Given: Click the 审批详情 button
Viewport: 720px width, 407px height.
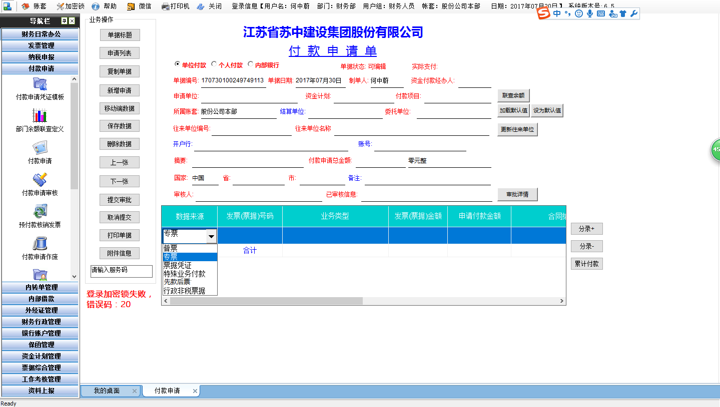Looking at the screenshot, I should click(518, 194).
